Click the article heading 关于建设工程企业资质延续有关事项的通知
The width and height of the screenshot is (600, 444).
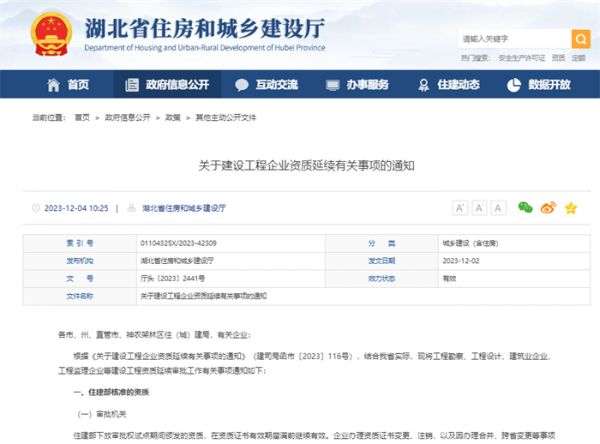[307, 165]
